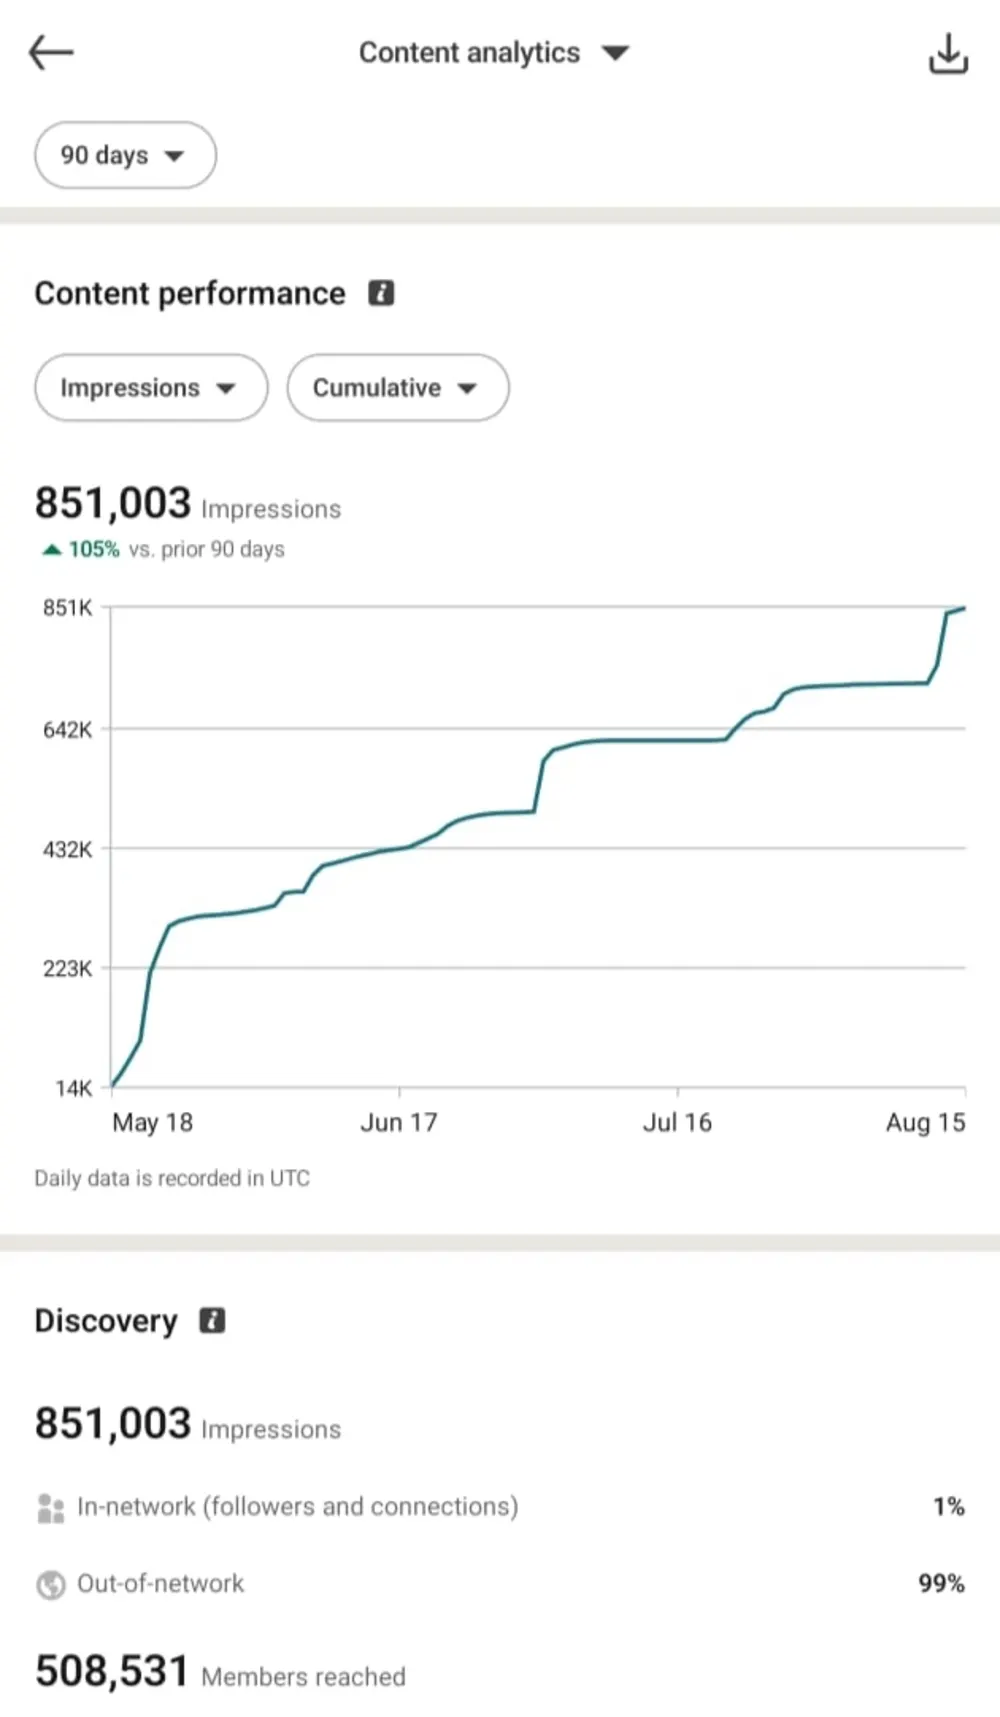Click the green upward trend triangle

(x=51, y=549)
